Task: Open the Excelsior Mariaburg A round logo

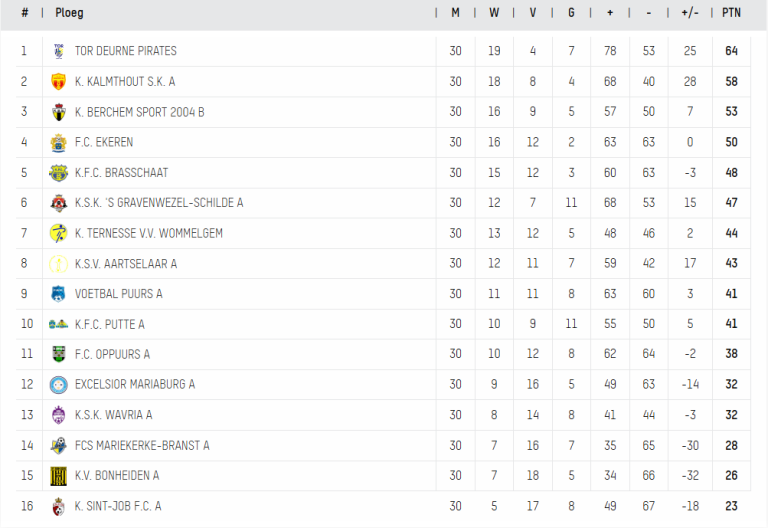Action: pyautogui.click(x=59, y=384)
